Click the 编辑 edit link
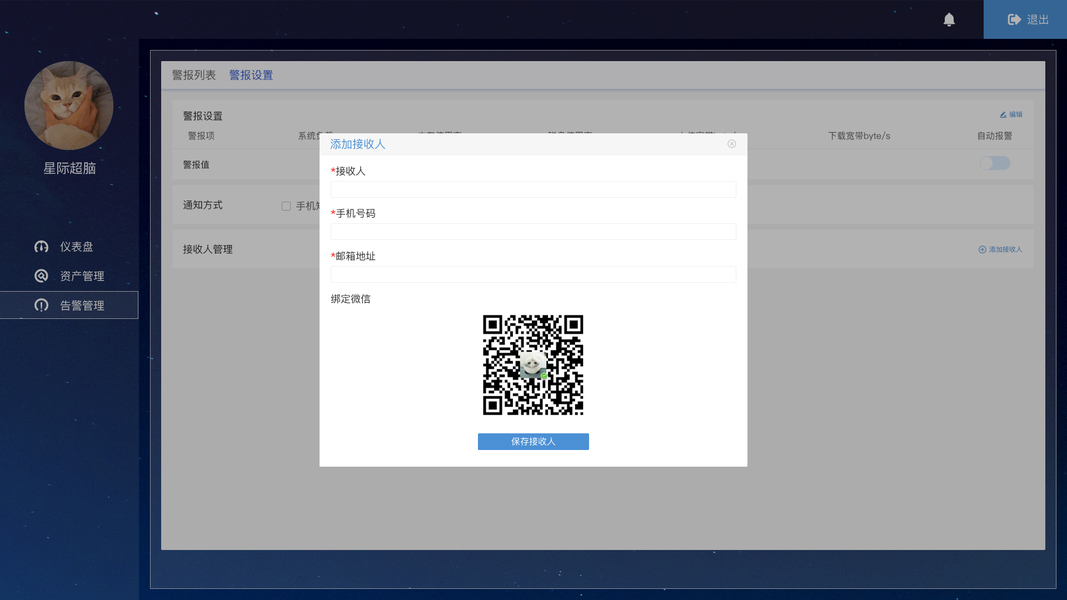 coord(1011,114)
